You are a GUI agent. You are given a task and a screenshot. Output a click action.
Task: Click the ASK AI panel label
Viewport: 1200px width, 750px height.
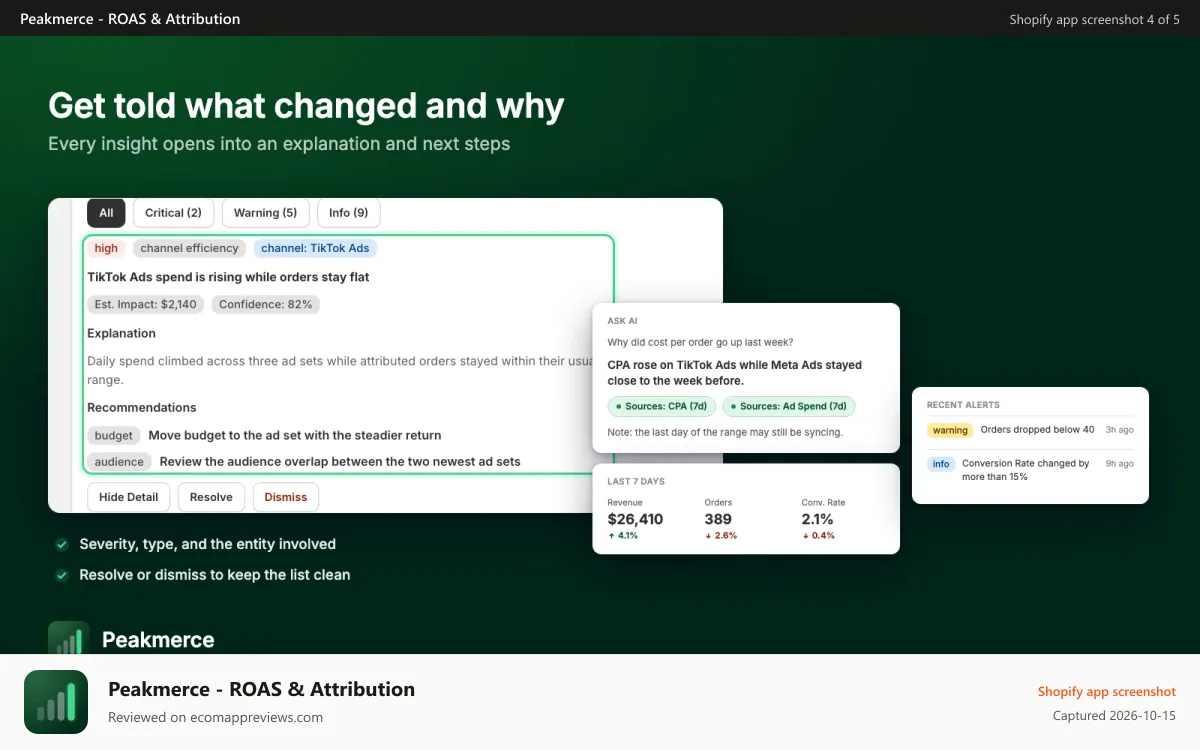[x=622, y=321]
